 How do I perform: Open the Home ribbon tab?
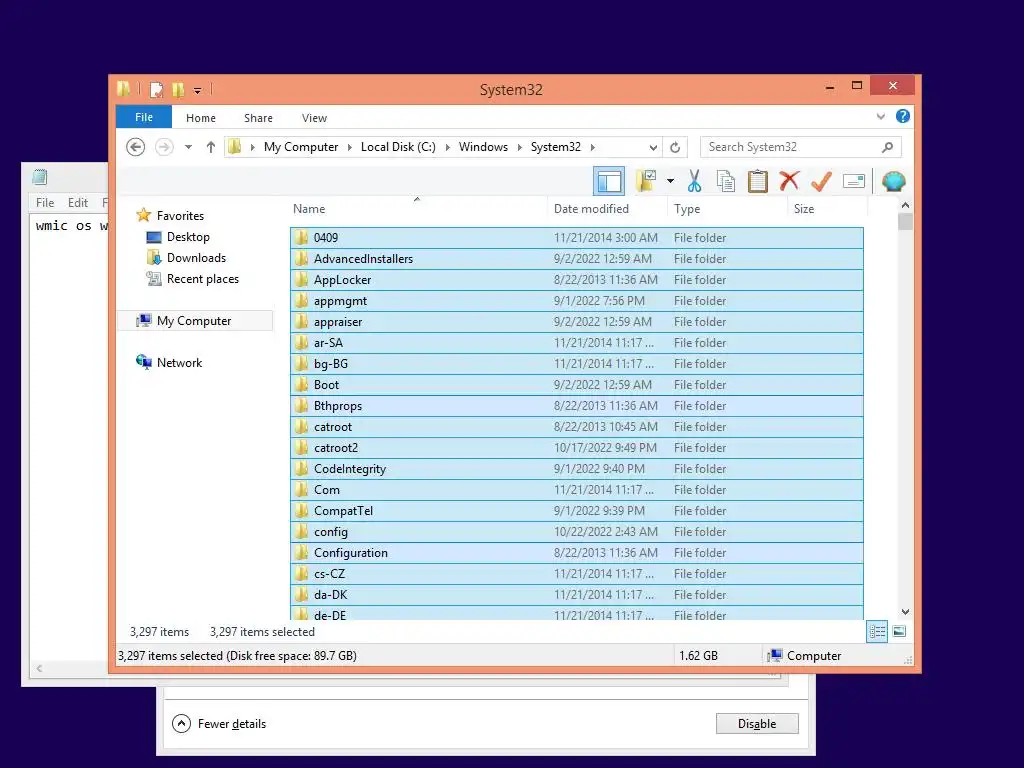(x=200, y=118)
